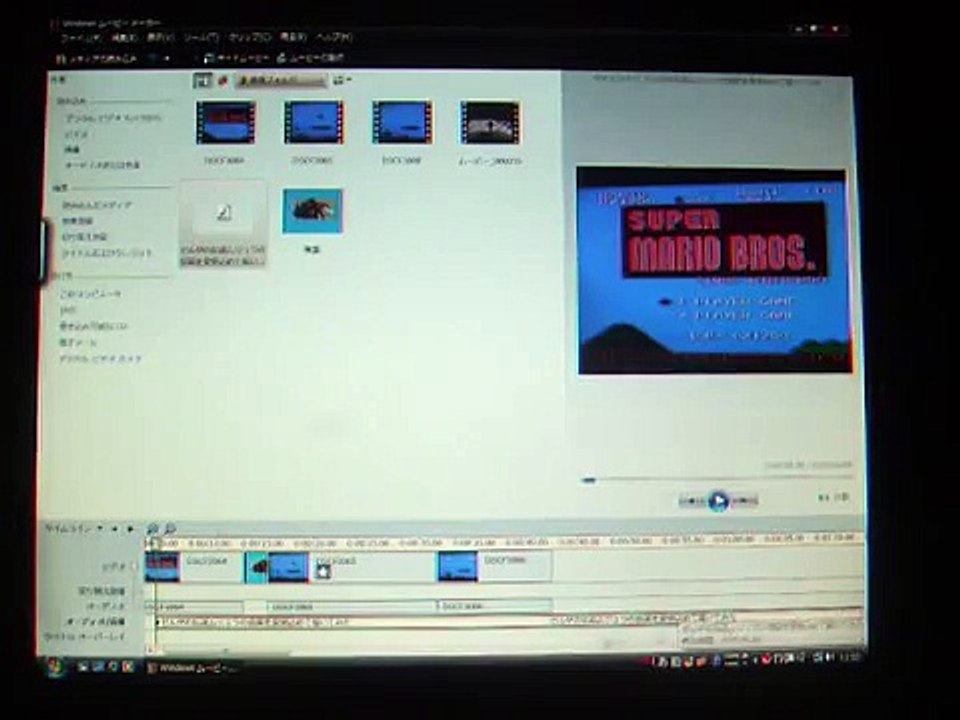
Task: Expand the undo/redo dropdown arrow in toolbar
Action: [x=168, y=59]
